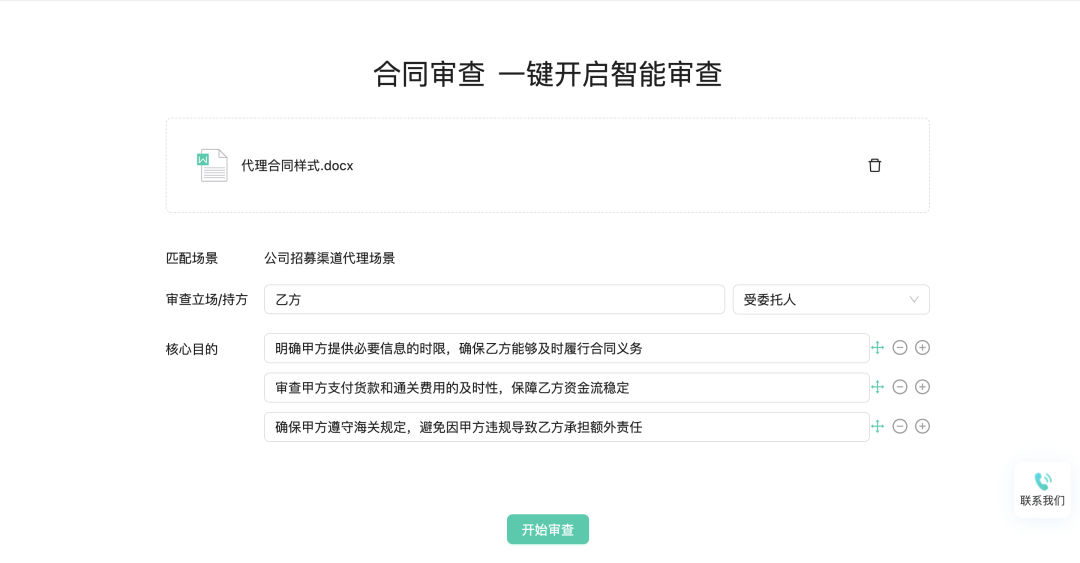The height and width of the screenshot is (563, 1080).
Task: Click the move handle for the 审查甲方支付货款 row
Action: 878,387
